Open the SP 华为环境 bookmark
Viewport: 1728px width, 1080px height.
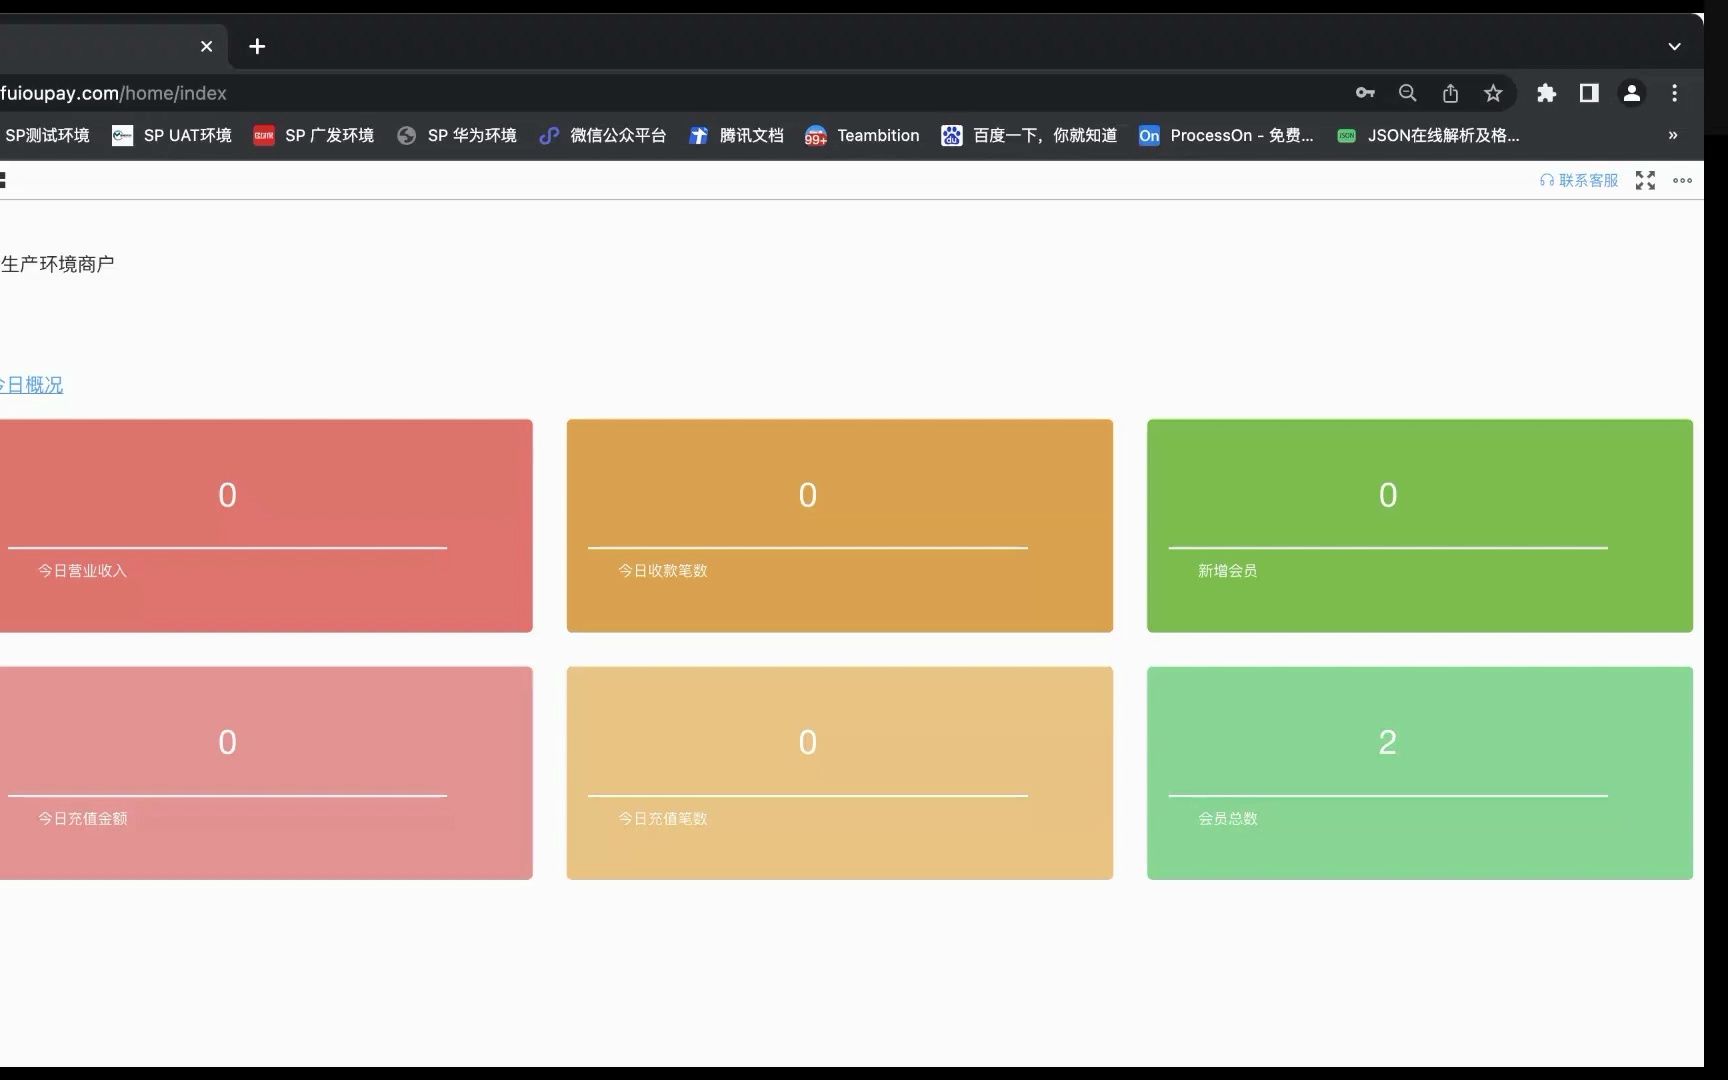pyautogui.click(x=457, y=135)
